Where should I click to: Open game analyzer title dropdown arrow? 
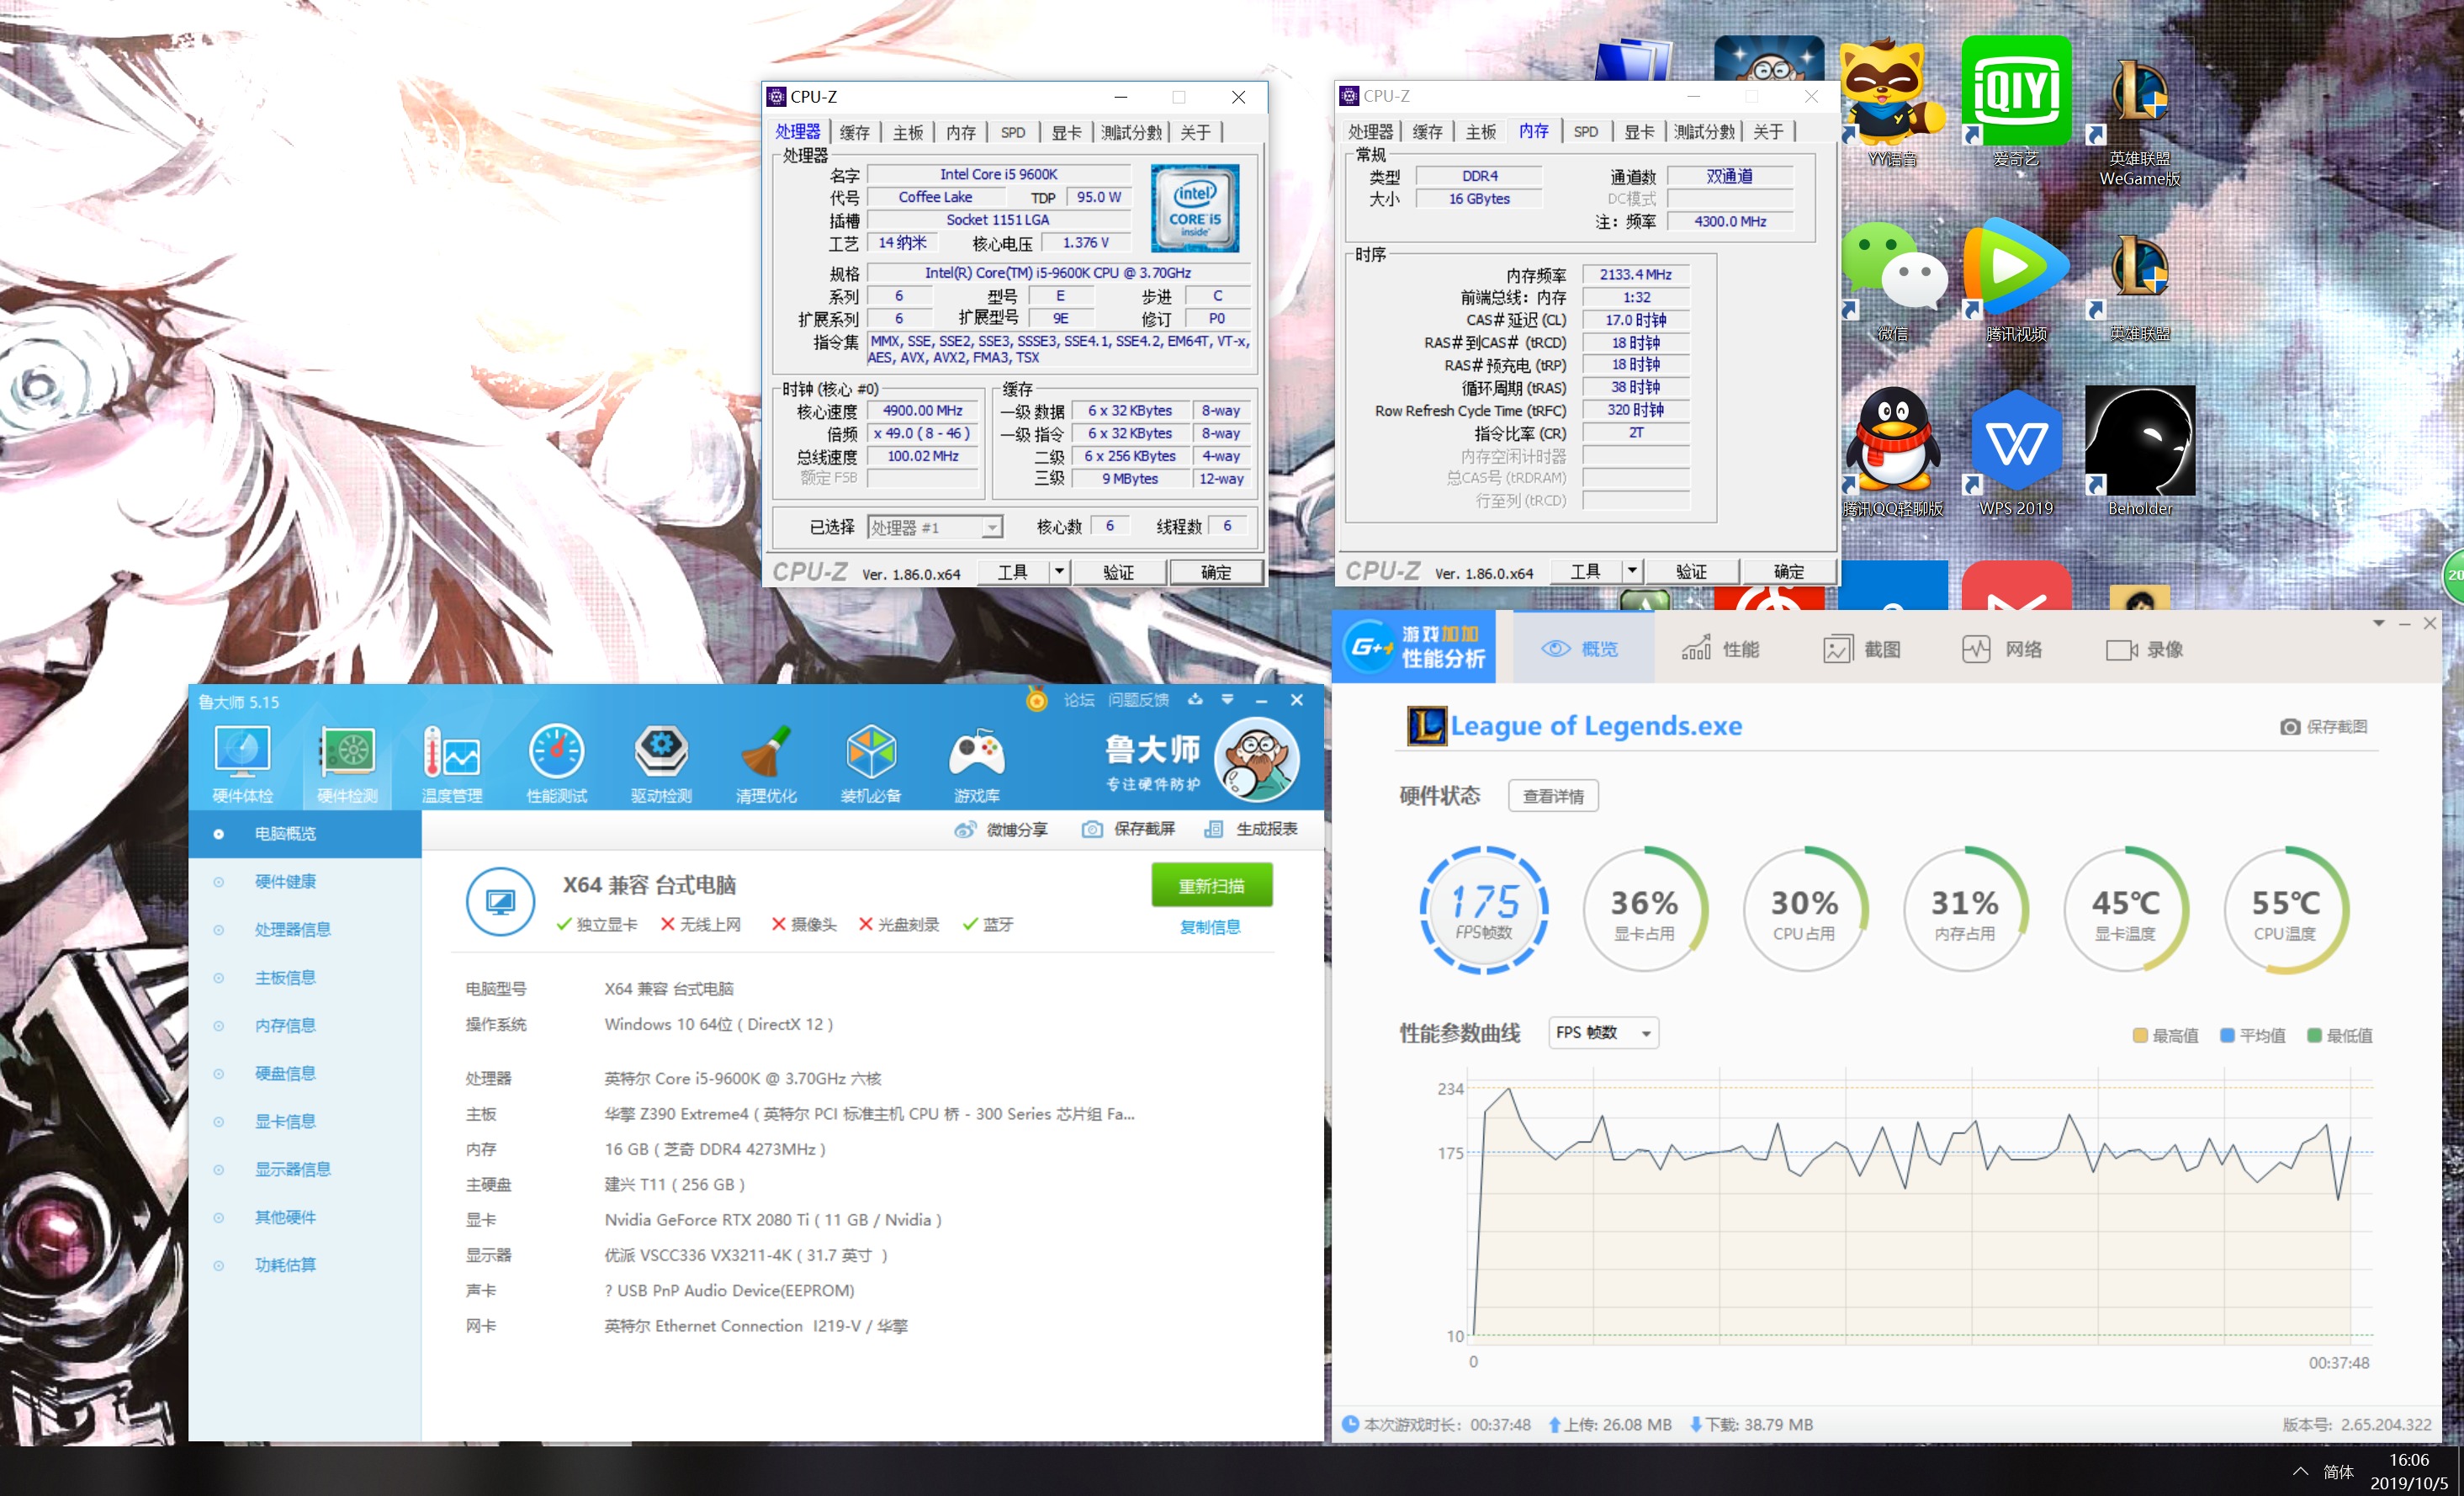2379,624
